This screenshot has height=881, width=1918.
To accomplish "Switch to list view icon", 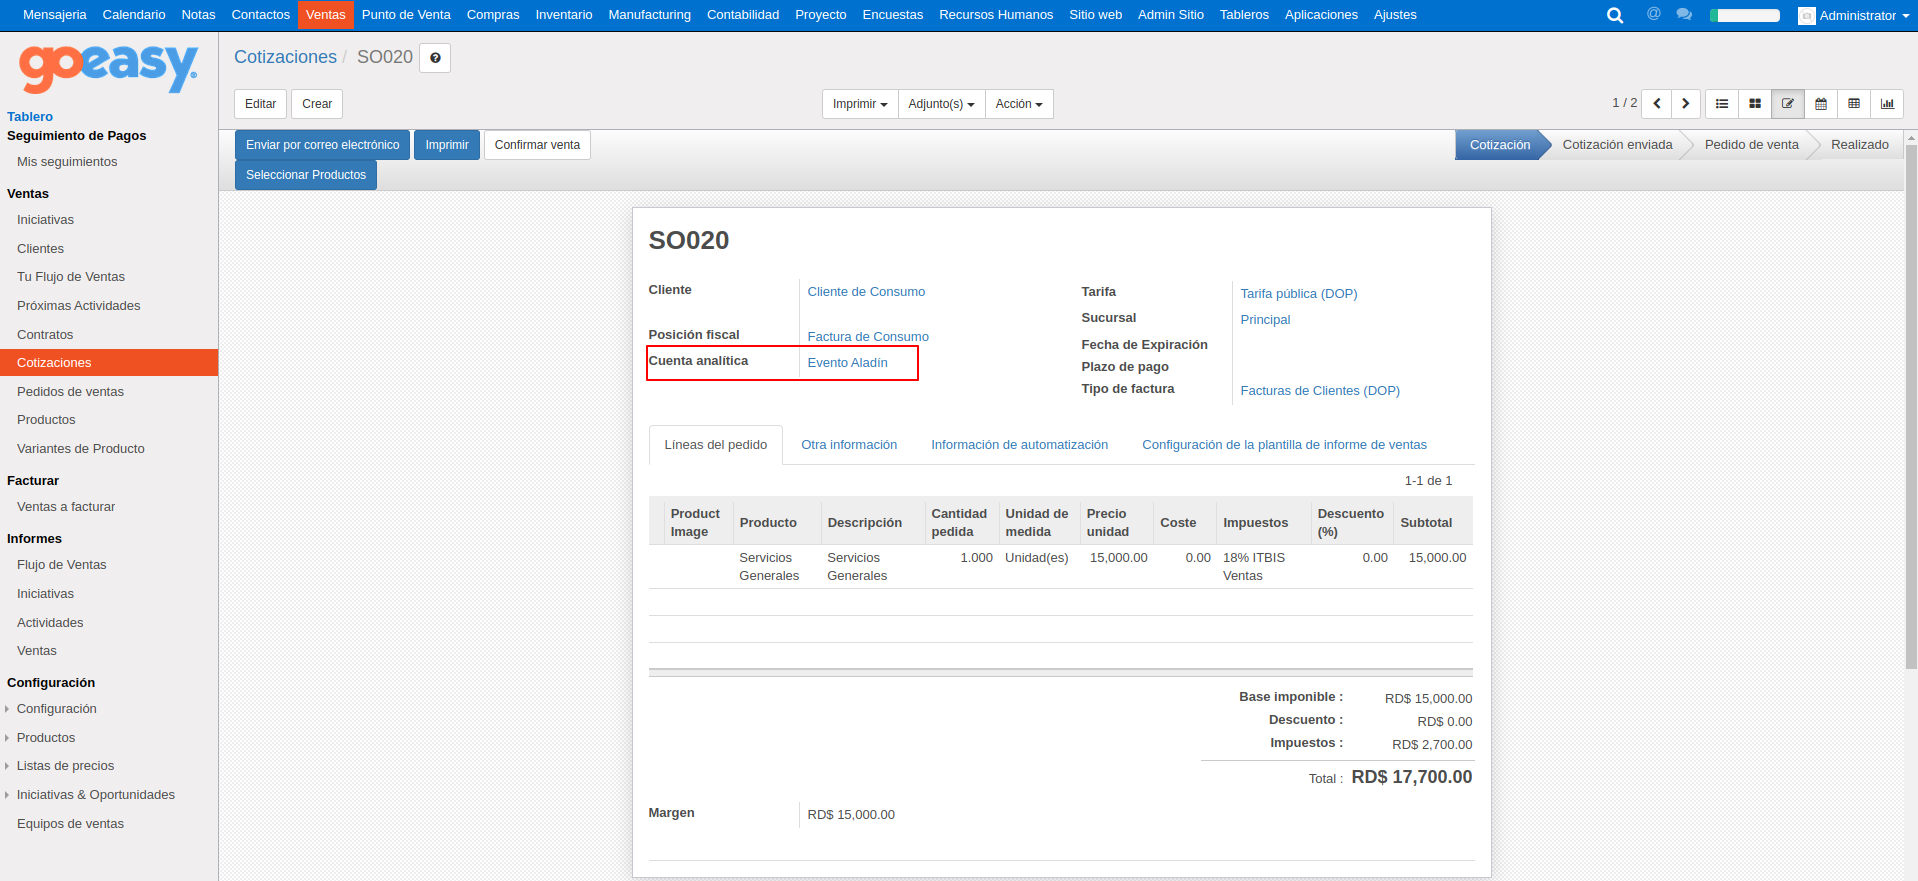I will pos(1722,104).
